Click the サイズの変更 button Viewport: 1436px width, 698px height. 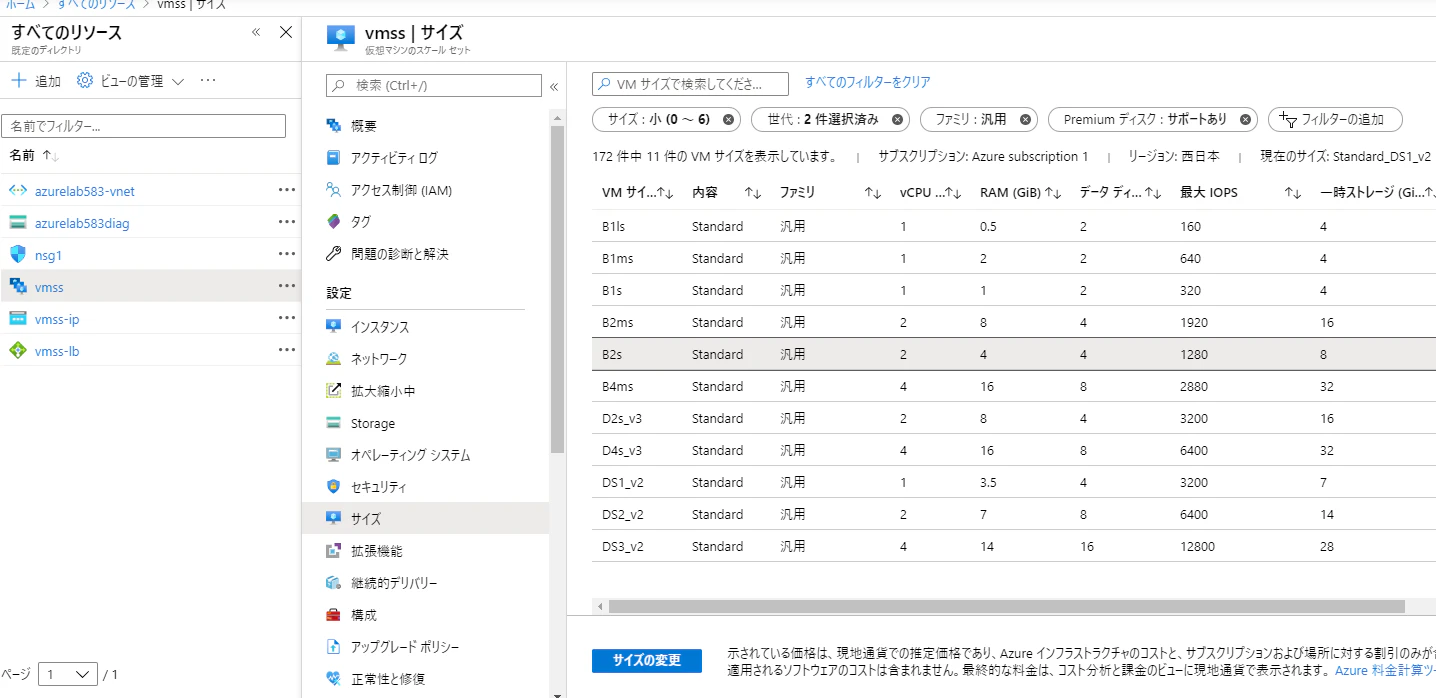[647, 661]
